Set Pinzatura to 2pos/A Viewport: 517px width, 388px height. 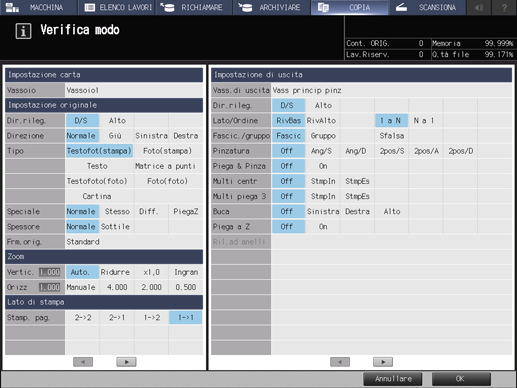point(426,151)
